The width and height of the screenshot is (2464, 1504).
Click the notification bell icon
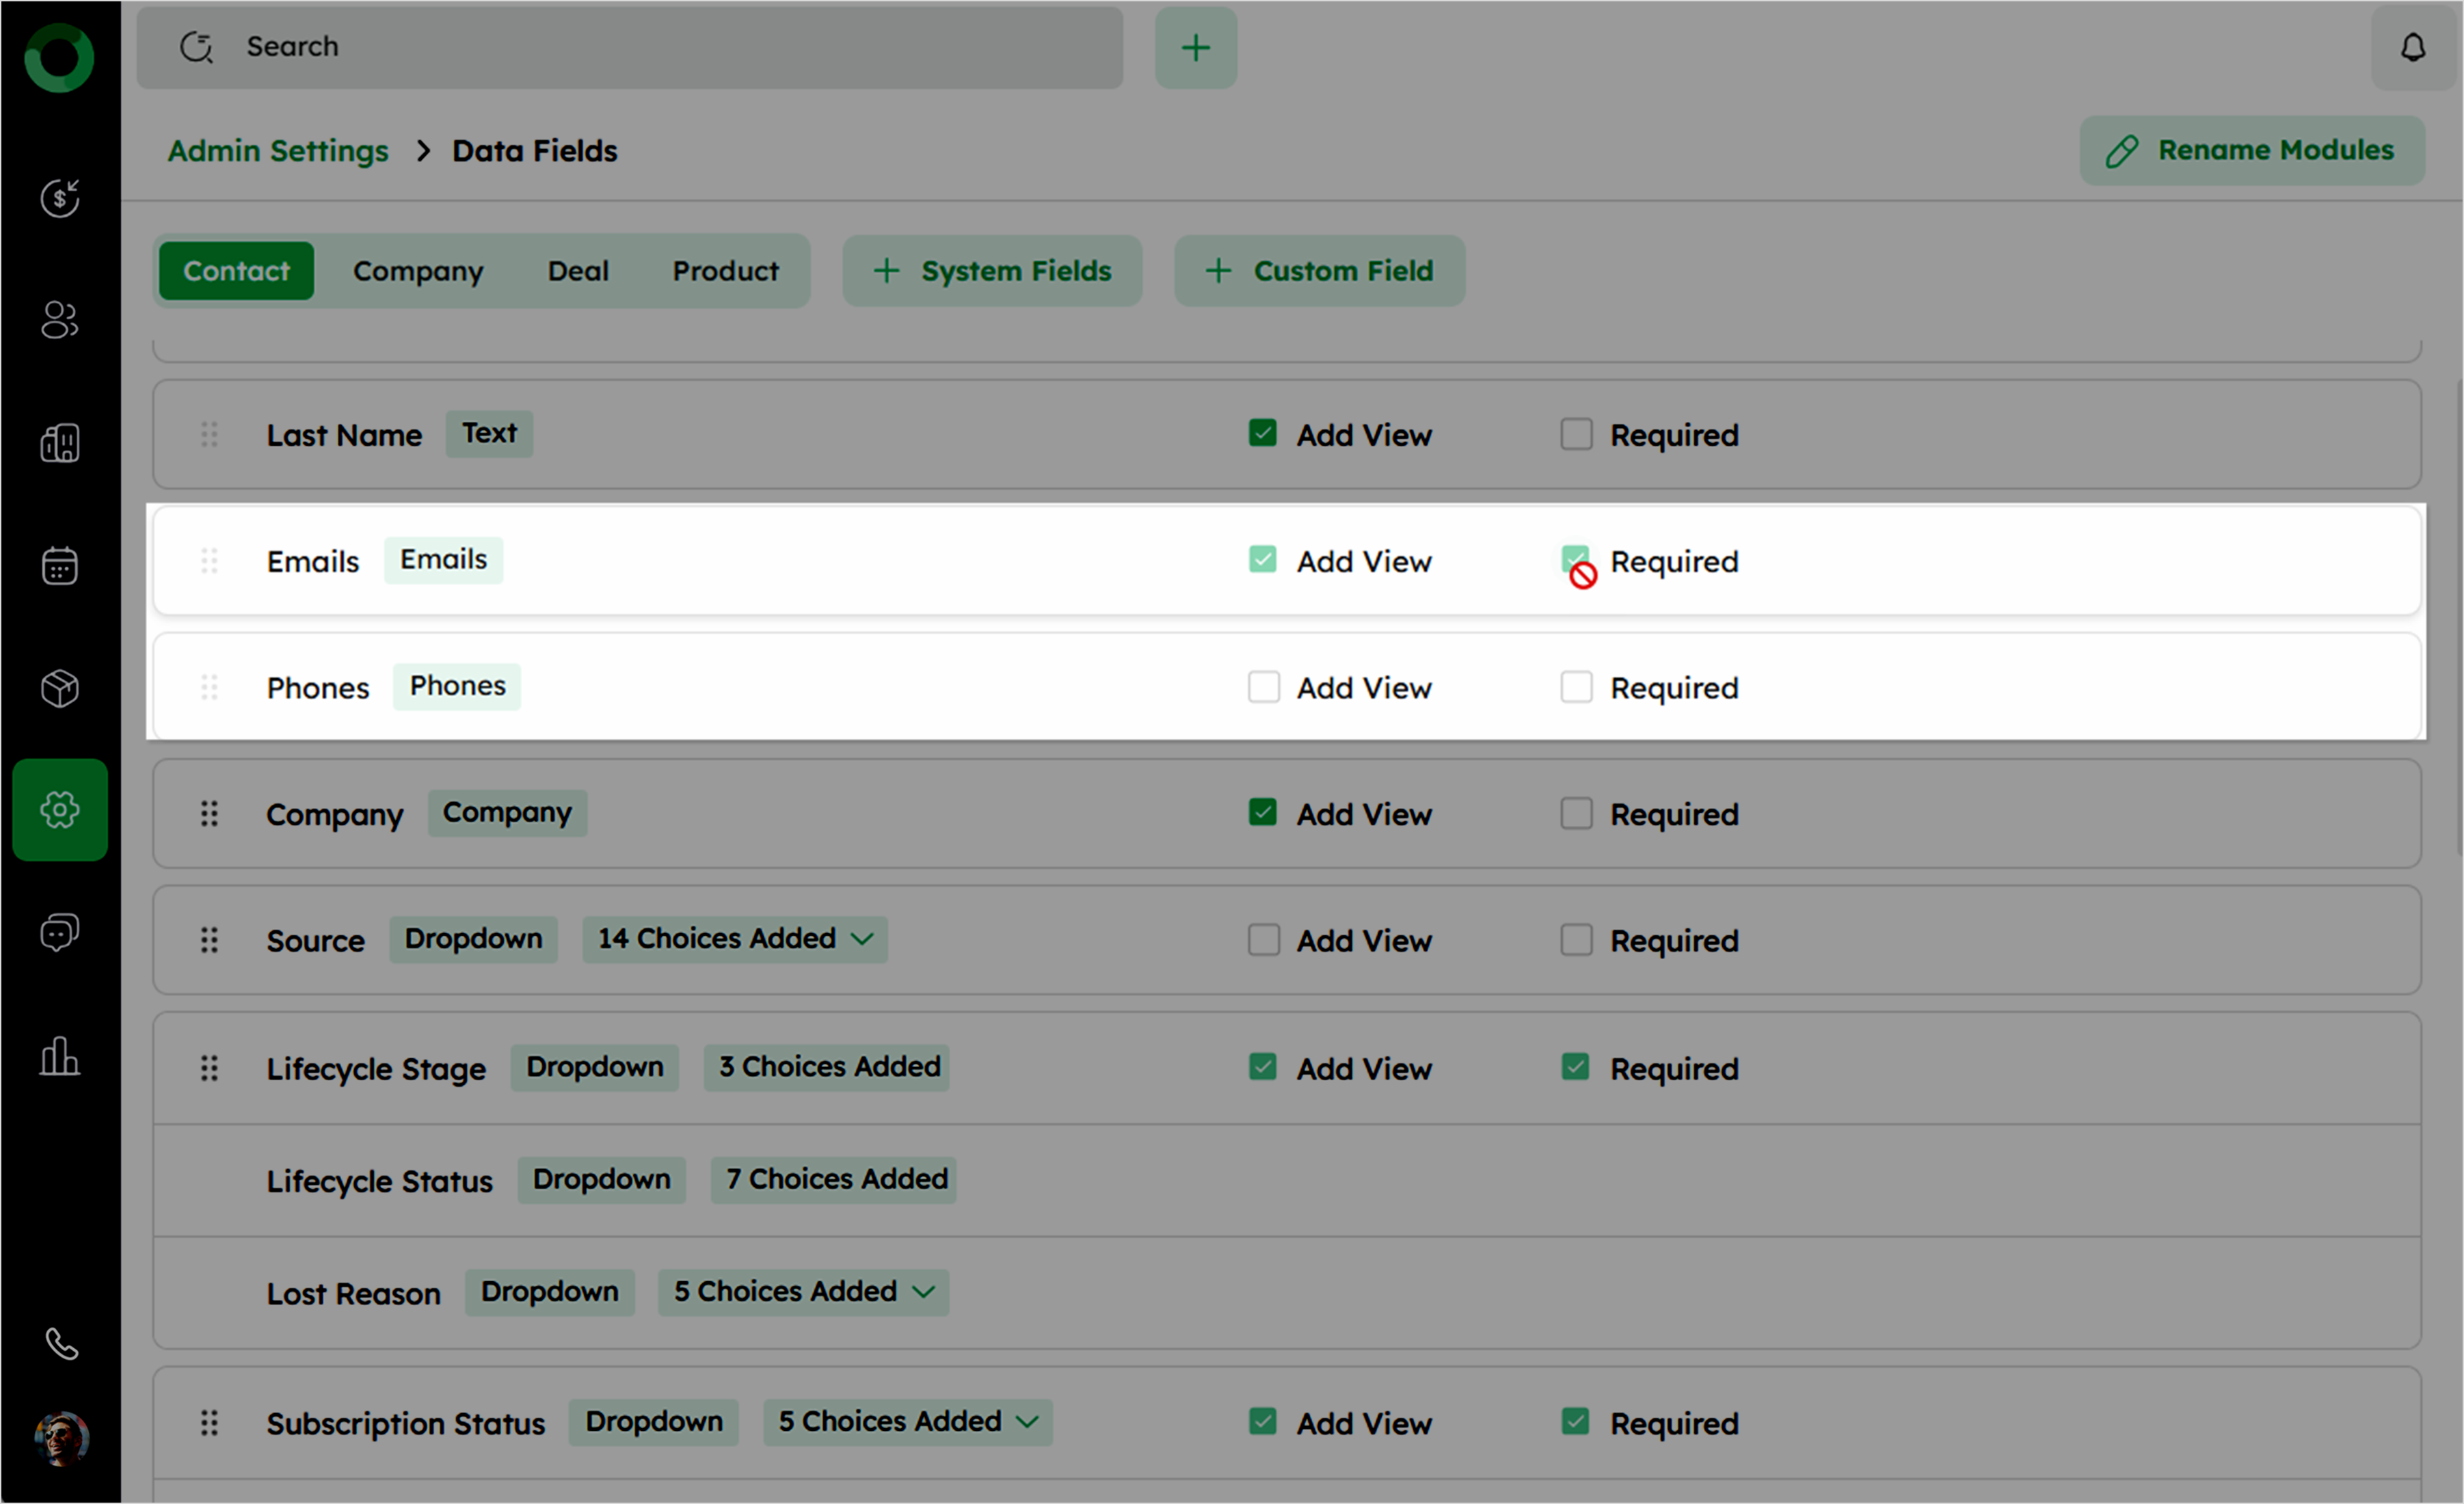tap(2412, 47)
